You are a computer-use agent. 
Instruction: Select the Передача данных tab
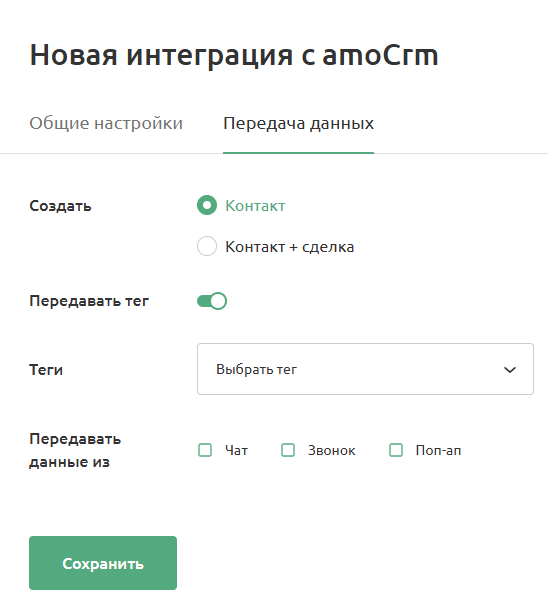(298, 123)
